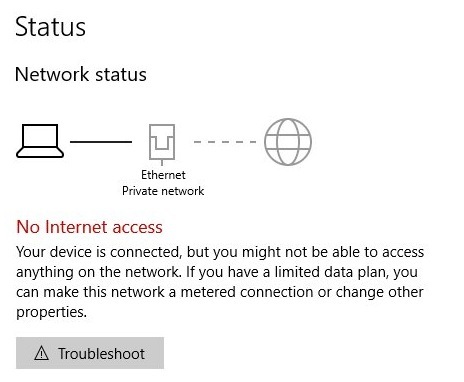Click the Ethernet adapter icon
The height and width of the screenshot is (382, 464).
tap(162, 142)
